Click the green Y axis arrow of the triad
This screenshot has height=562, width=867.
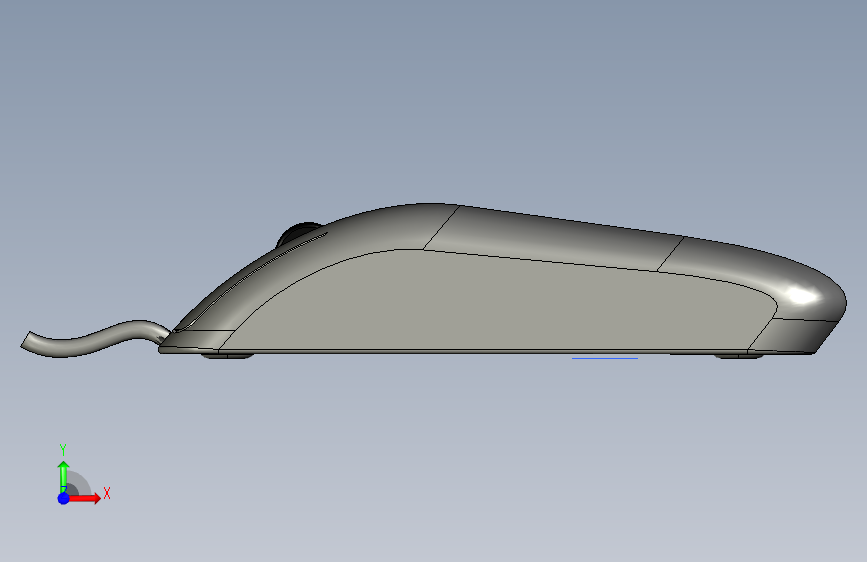[x=63, y=476]
